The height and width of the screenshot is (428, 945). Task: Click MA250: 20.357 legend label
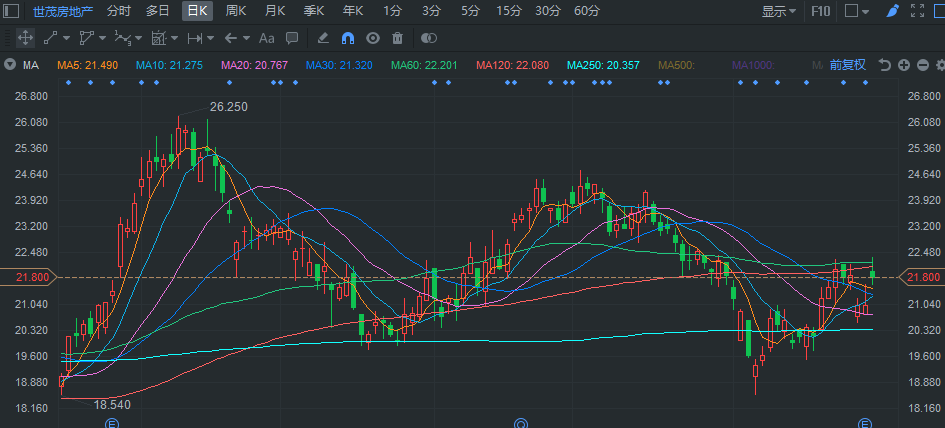[603, 65]
